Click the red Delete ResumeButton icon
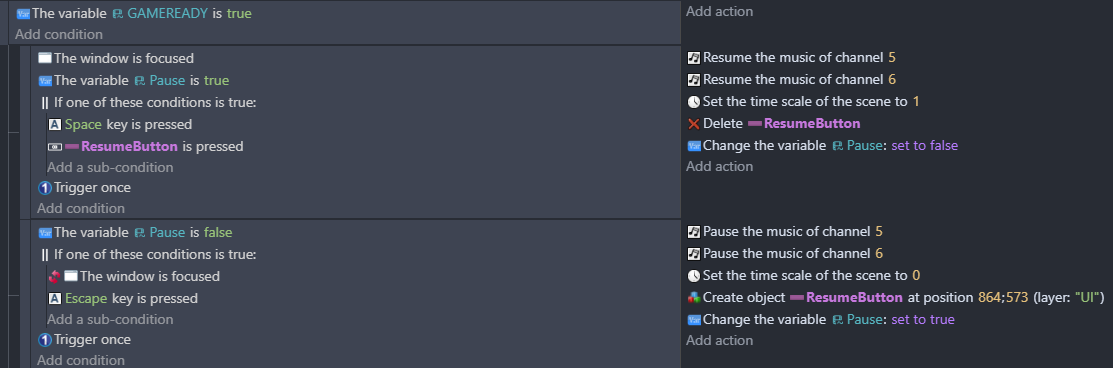1113x368 pixels. (x=694, y=124)
